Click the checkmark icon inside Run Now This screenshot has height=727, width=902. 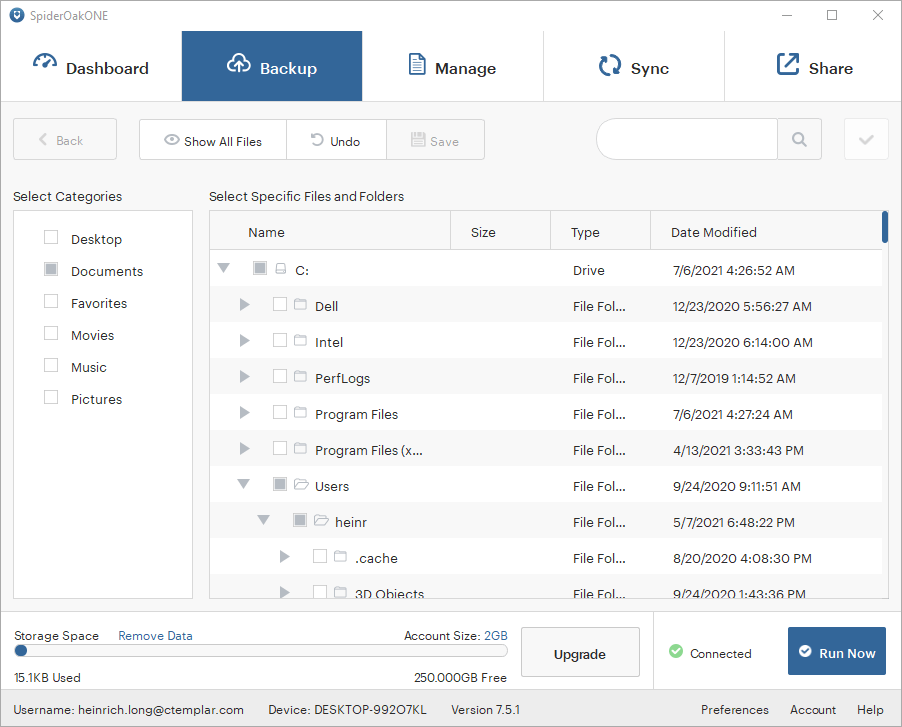click(x=805, y=651)
